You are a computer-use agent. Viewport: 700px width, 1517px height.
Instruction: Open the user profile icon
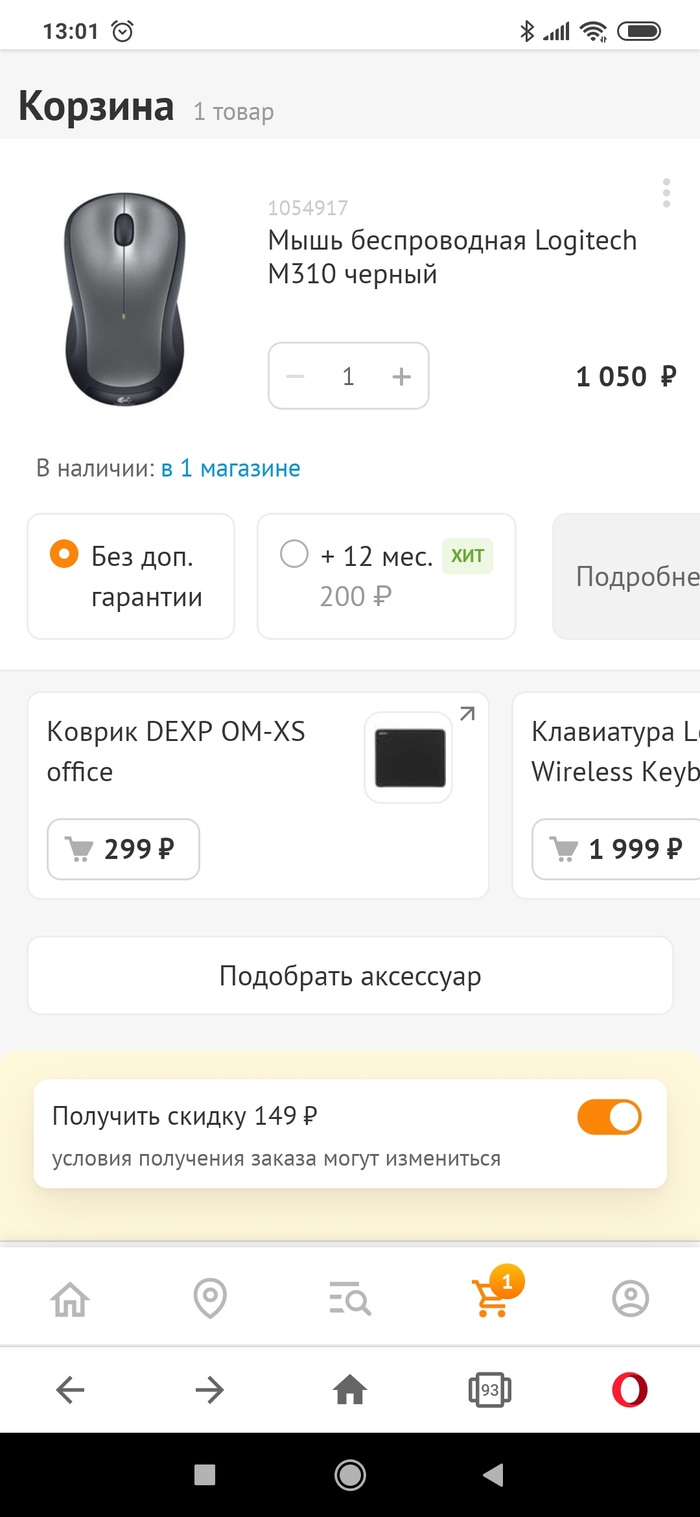(630, 1299)
